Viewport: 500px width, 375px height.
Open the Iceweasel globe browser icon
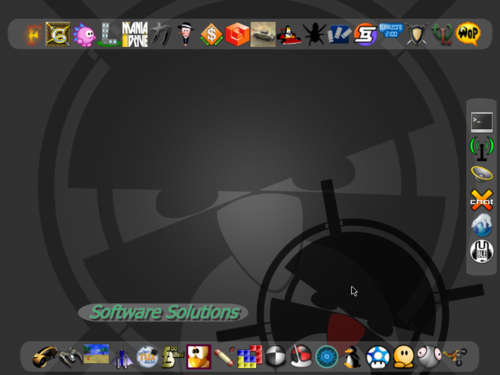(x=482, y=225)
